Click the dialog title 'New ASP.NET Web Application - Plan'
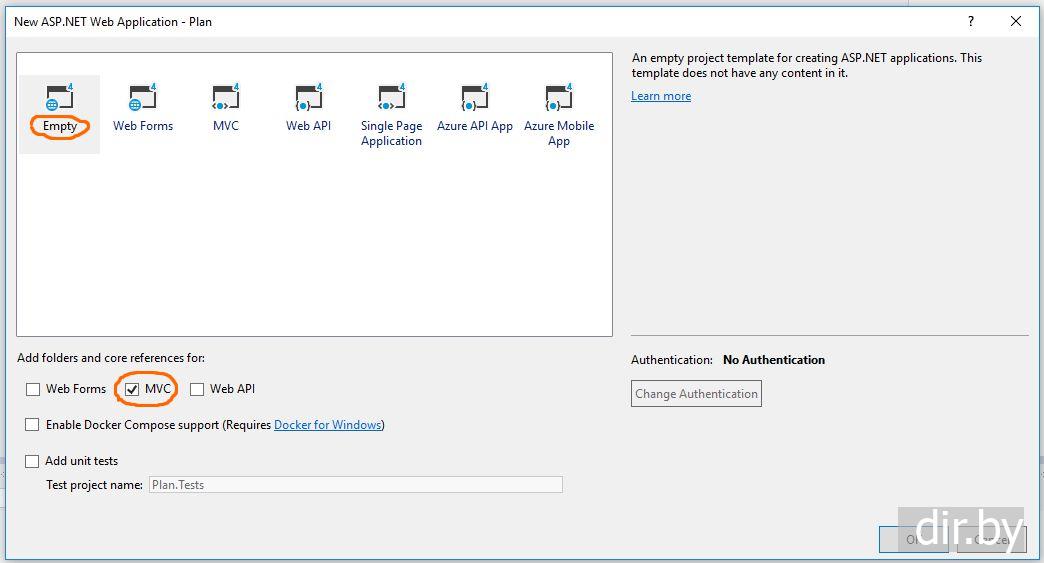1044x563 pixels. 113,22
